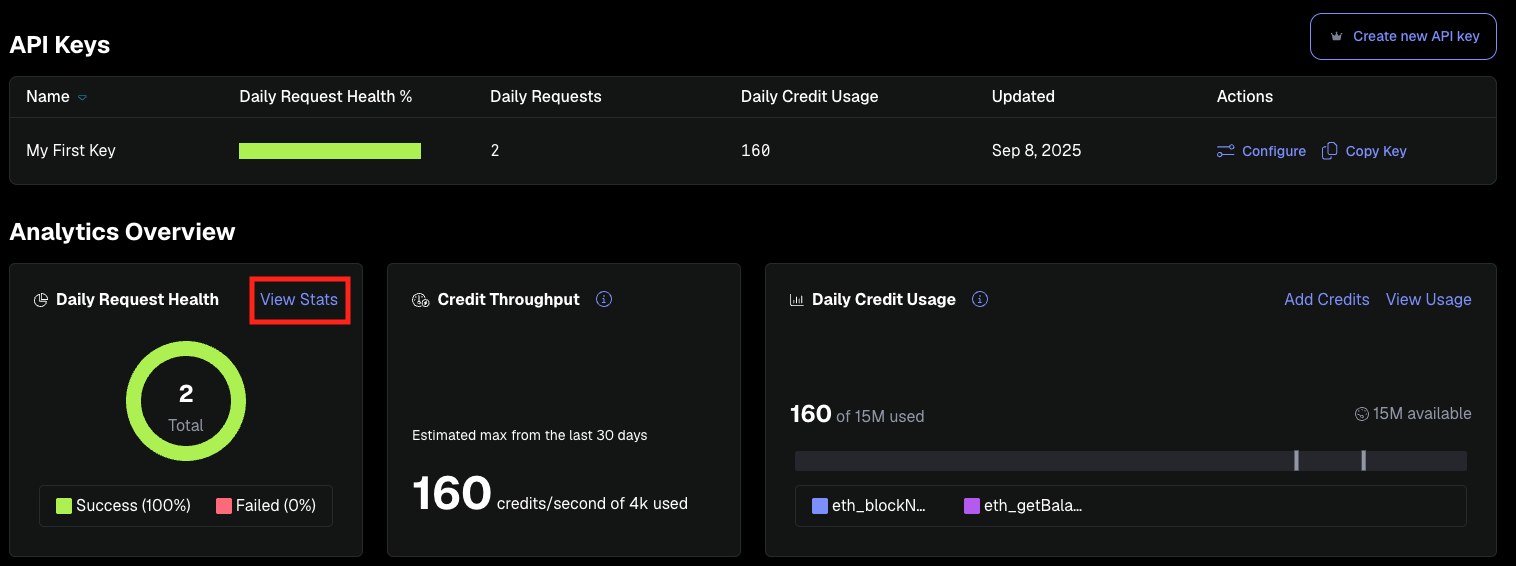Click the Copy Key clipboard icon
This screenshot has height=566, width=1516.
(x=1329, y=151)
